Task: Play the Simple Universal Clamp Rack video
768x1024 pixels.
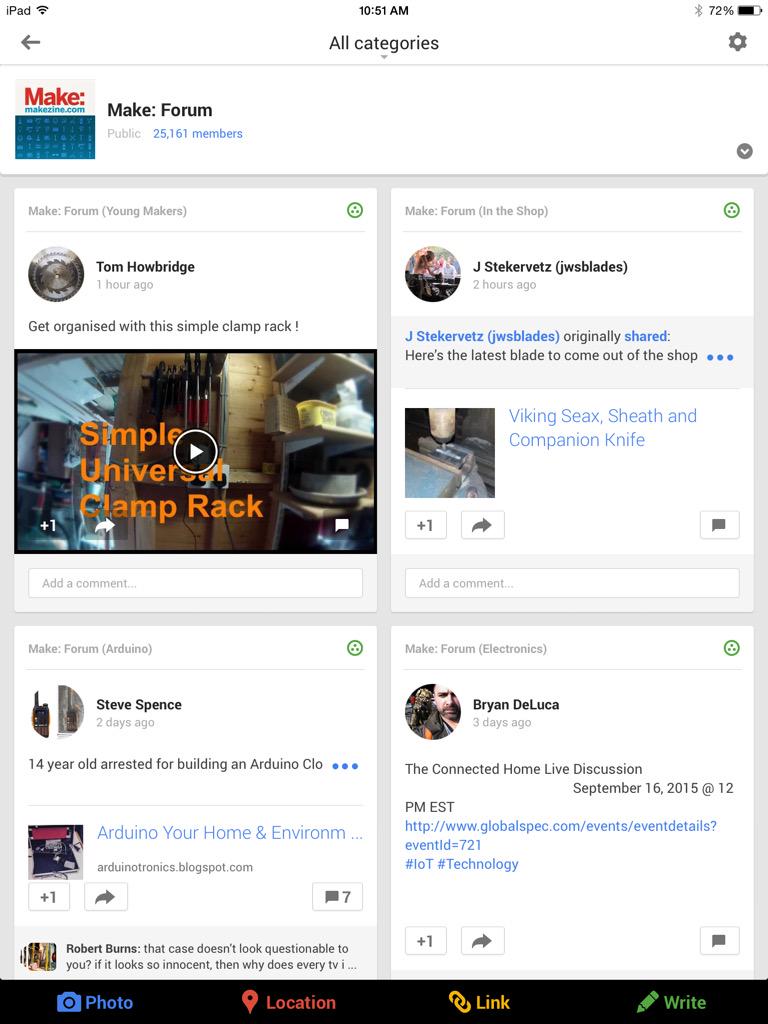Action: [x=195, y=451]
